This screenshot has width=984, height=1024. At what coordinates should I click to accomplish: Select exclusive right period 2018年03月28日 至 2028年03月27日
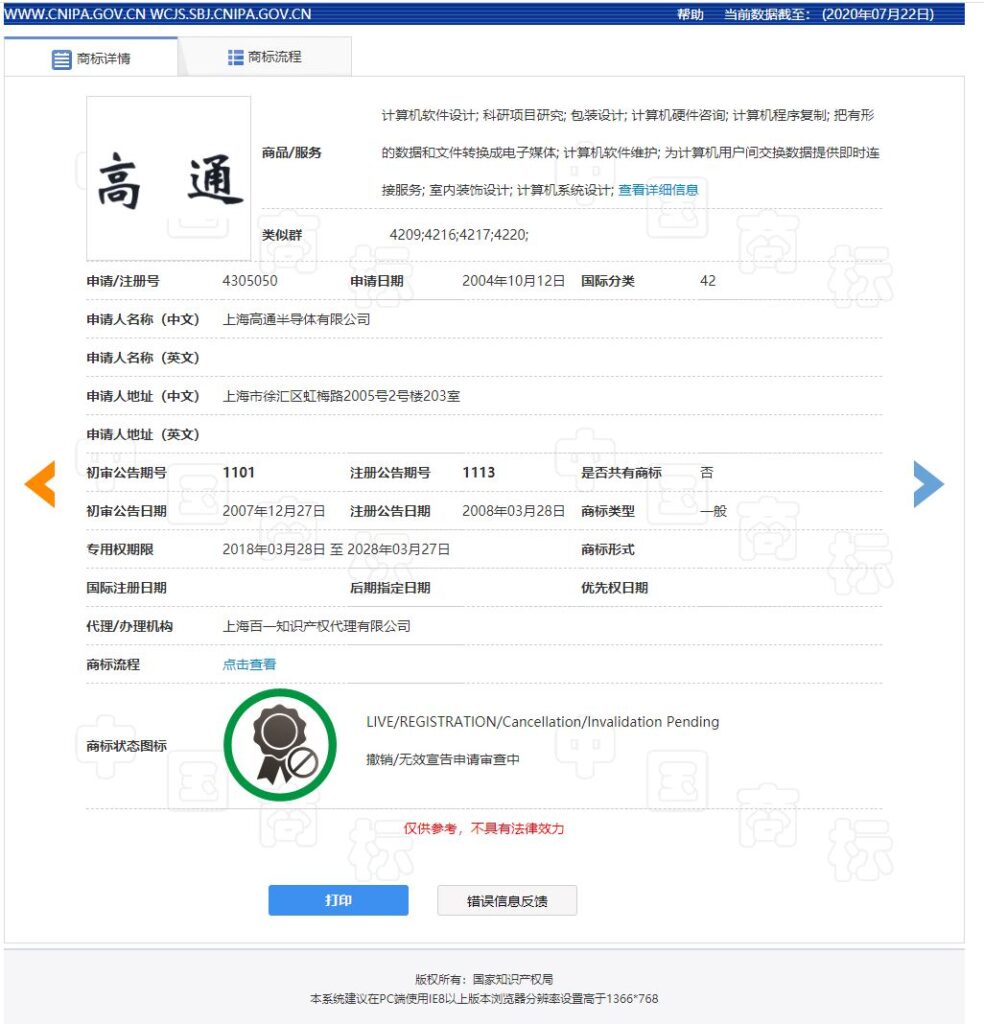click(336, 550)
